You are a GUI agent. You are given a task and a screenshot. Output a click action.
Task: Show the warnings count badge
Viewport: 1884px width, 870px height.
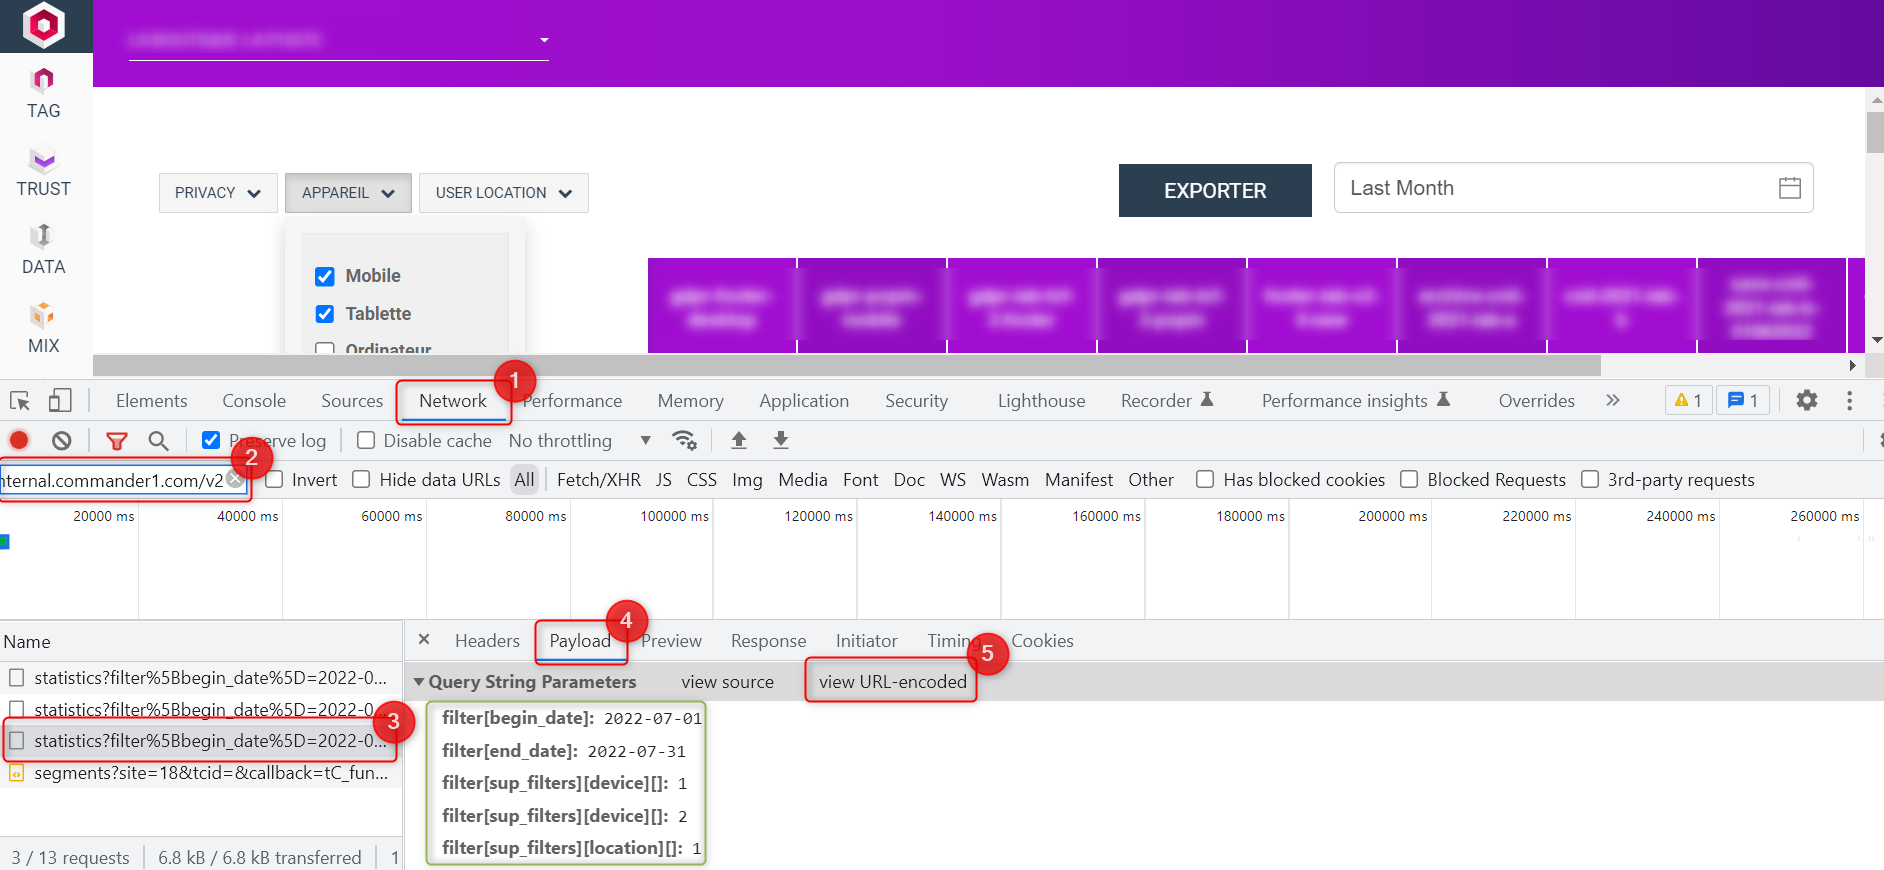1688,401
